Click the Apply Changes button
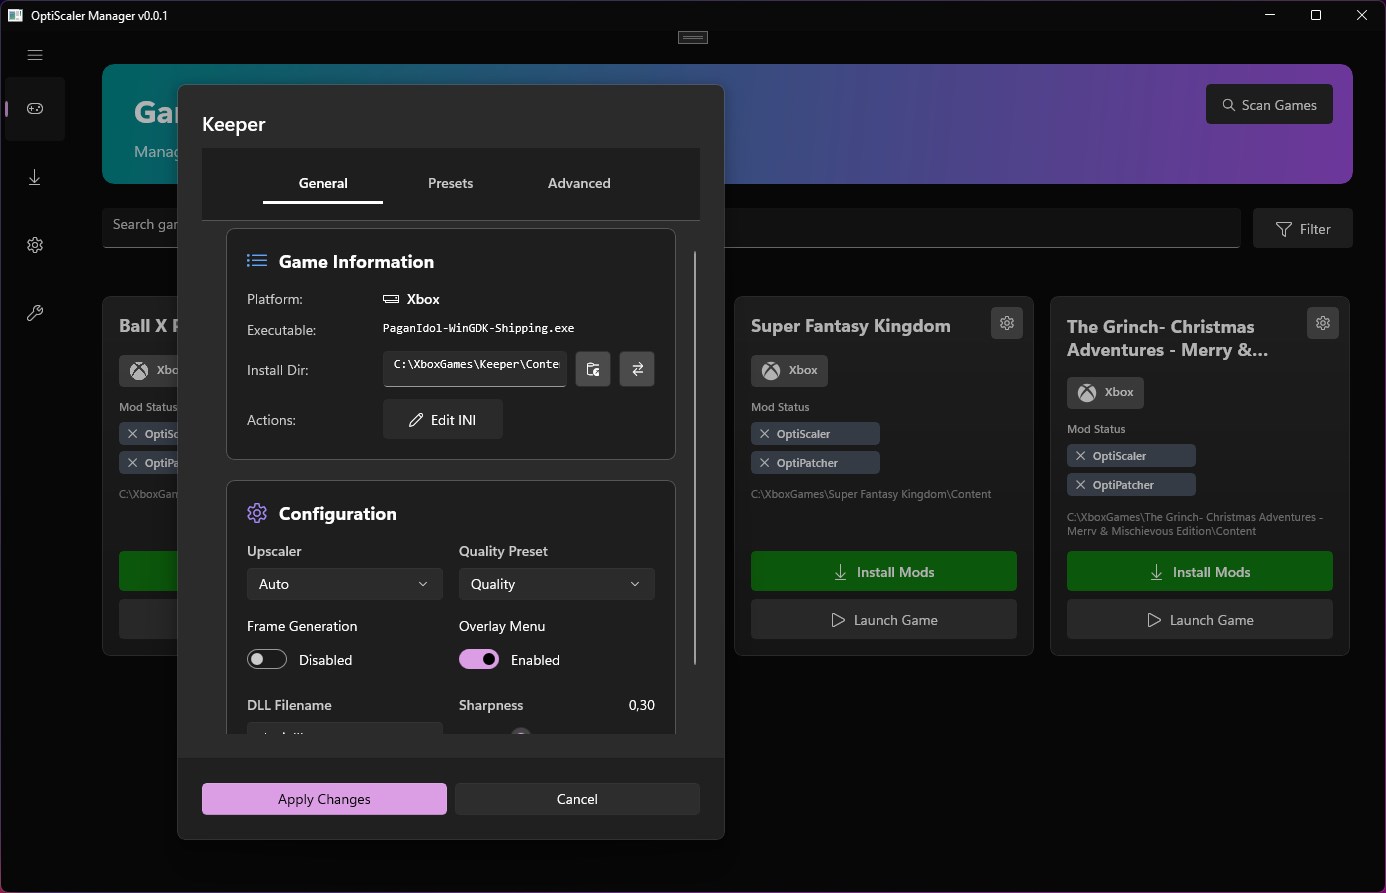Screen dimensions: 1386x893 (324, 799)
